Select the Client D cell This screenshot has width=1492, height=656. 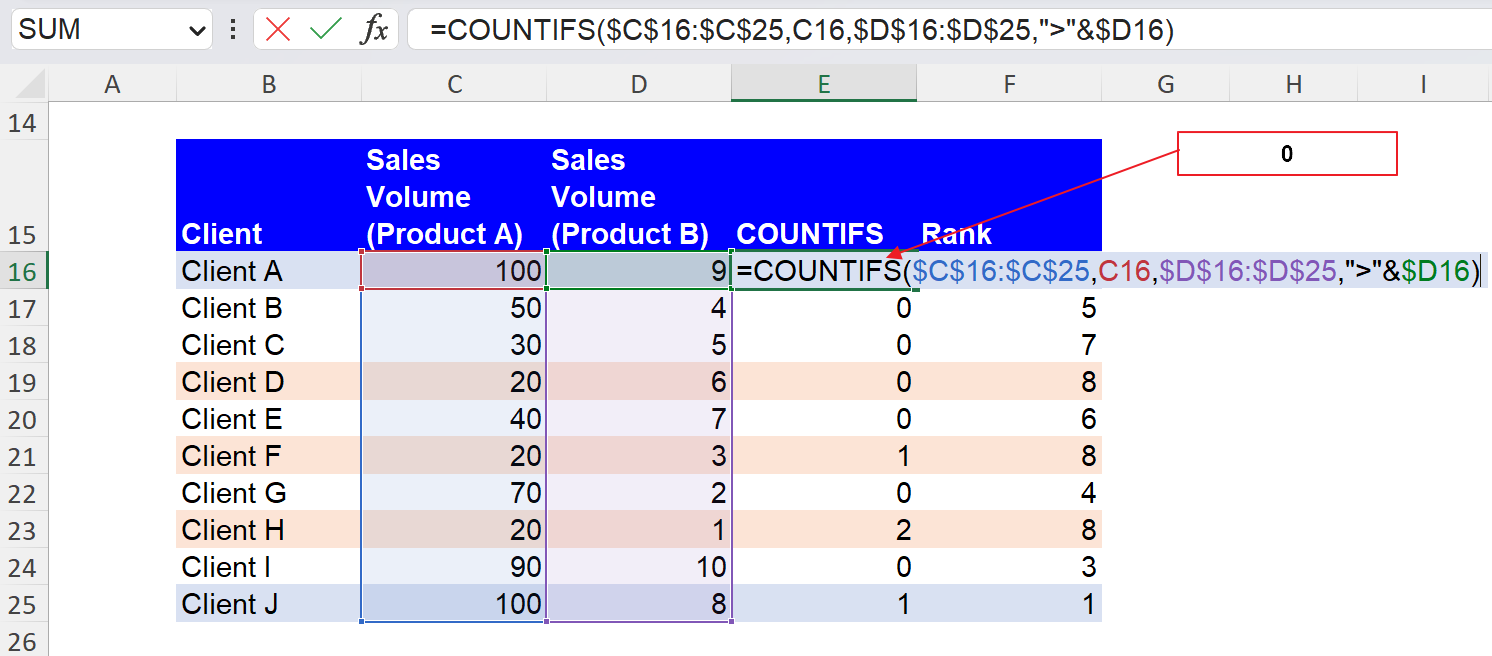[269, 382]
